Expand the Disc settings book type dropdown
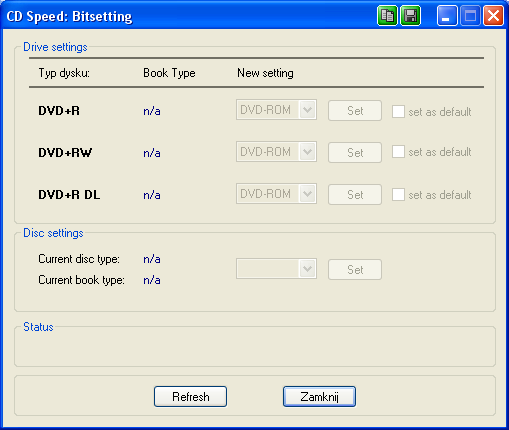 coord(276,269)
